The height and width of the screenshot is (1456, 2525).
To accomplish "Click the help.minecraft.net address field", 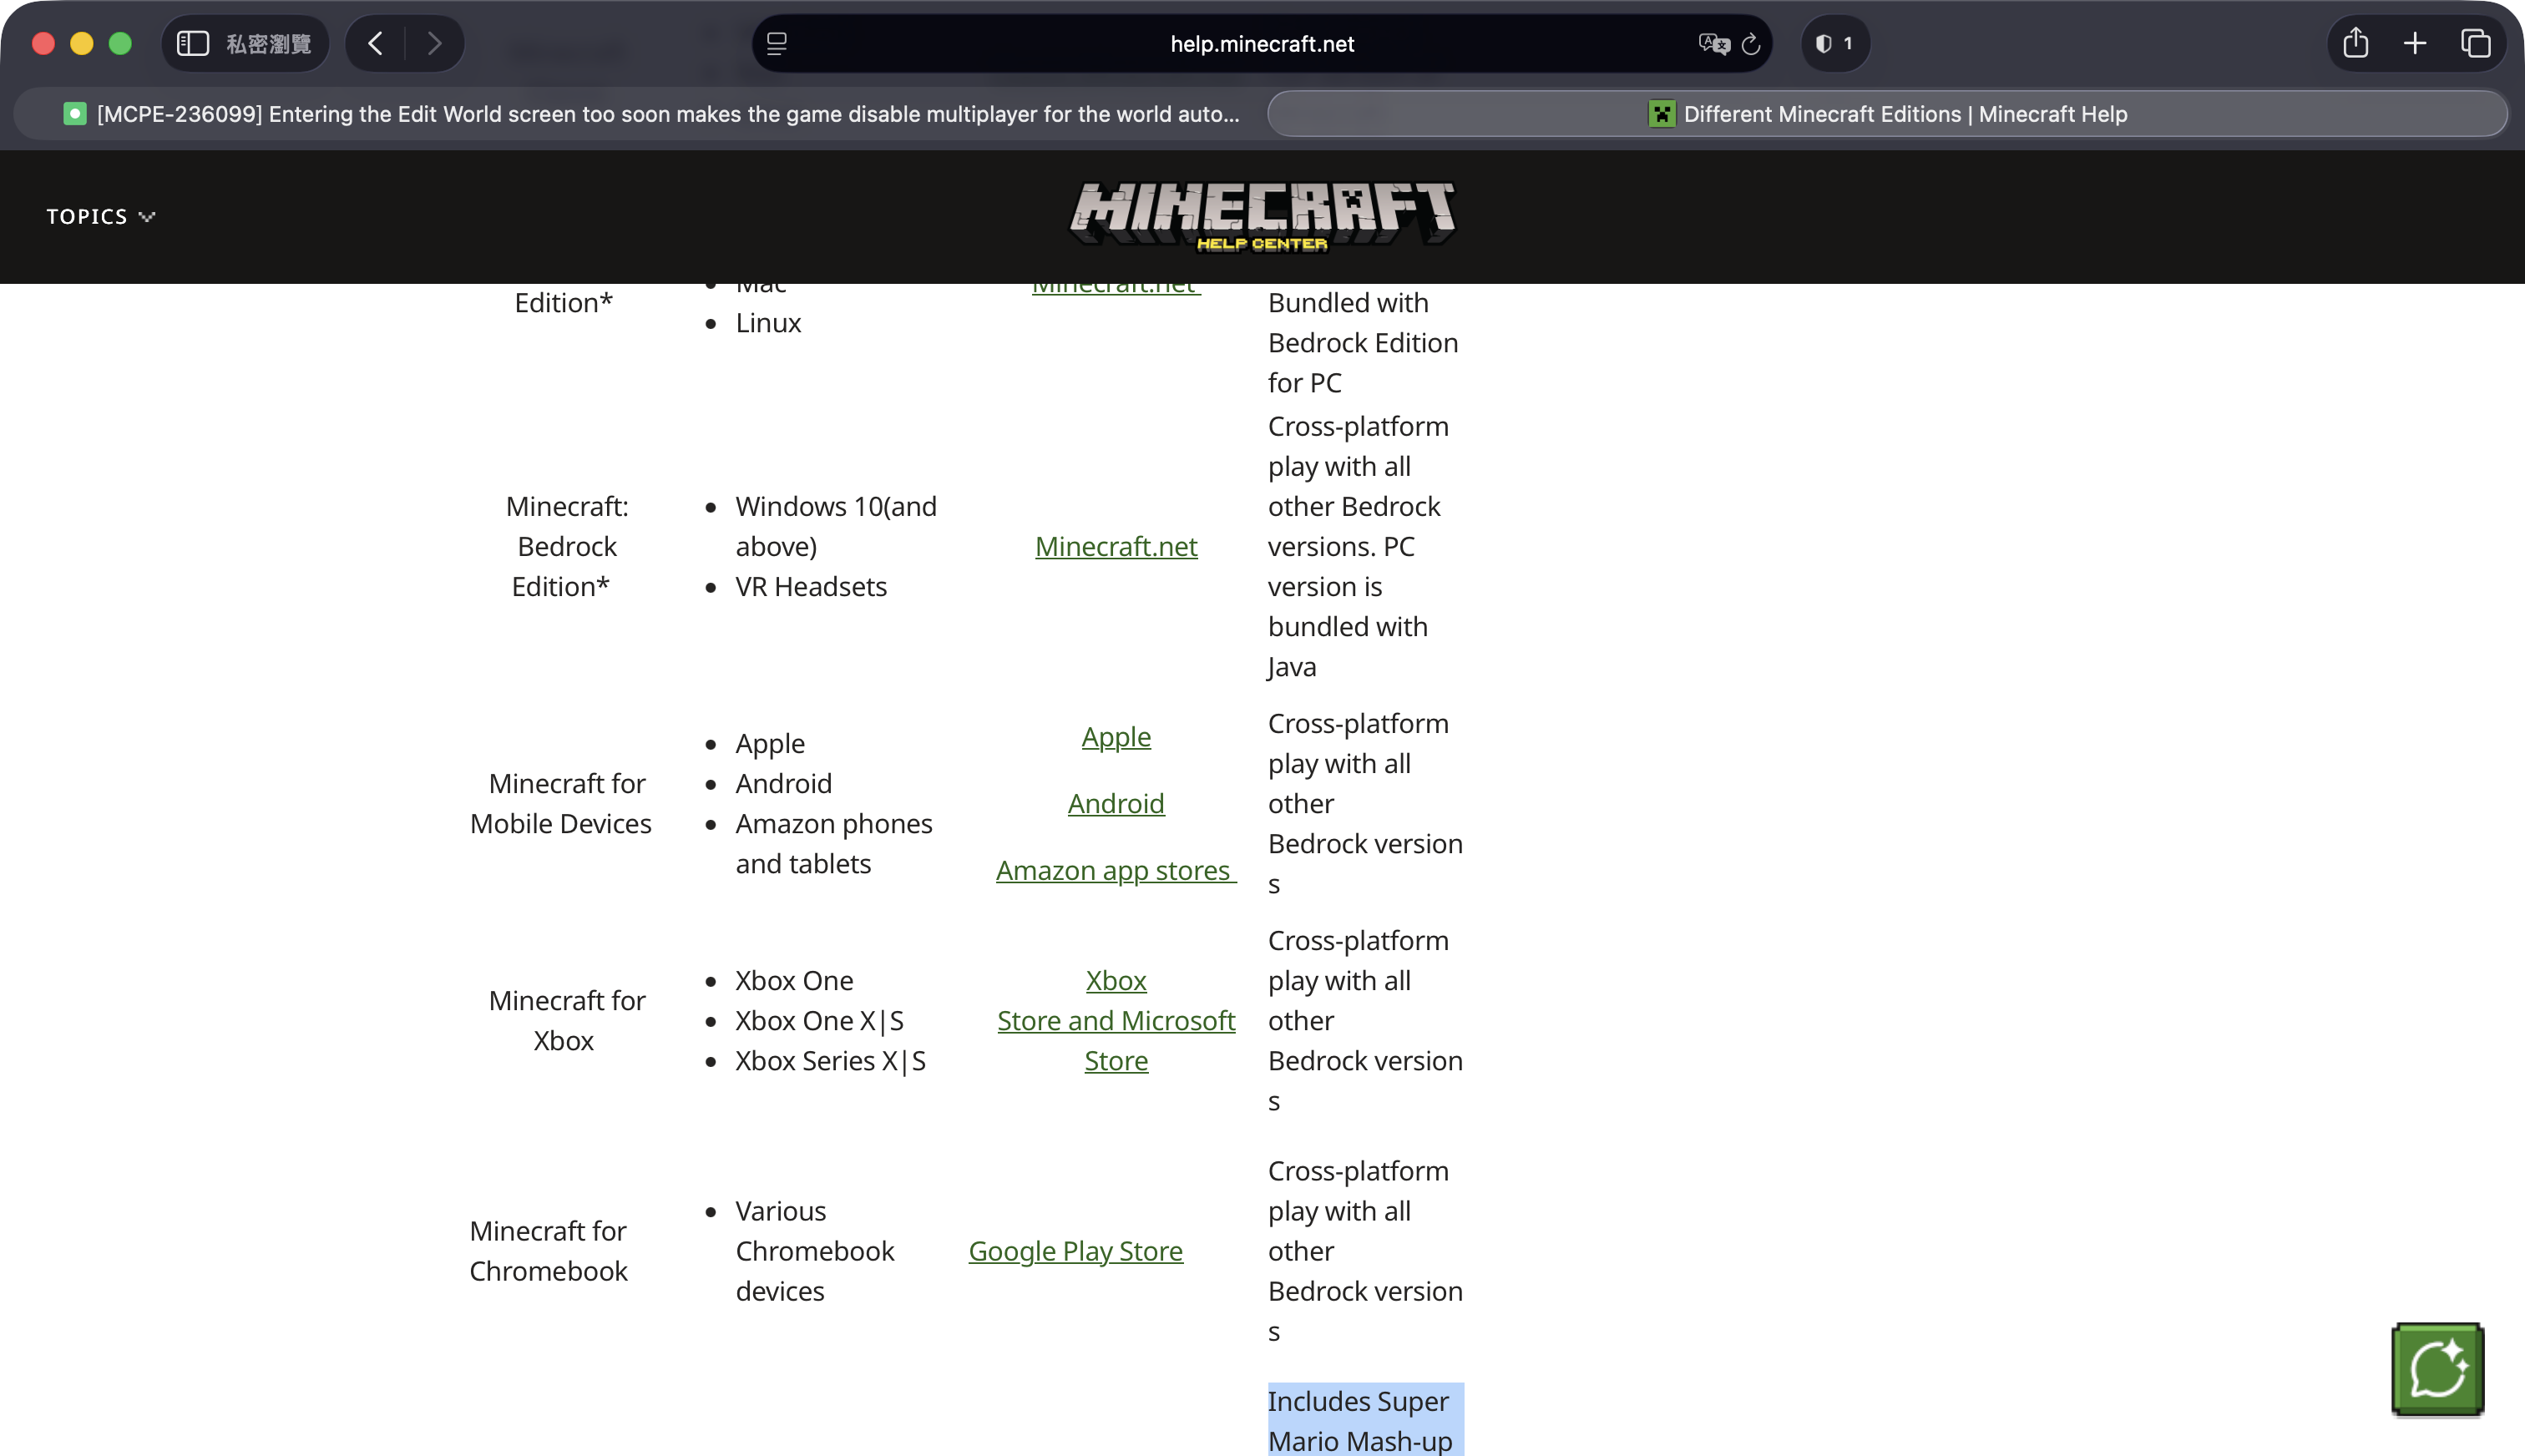I will tap(1261, 44).
